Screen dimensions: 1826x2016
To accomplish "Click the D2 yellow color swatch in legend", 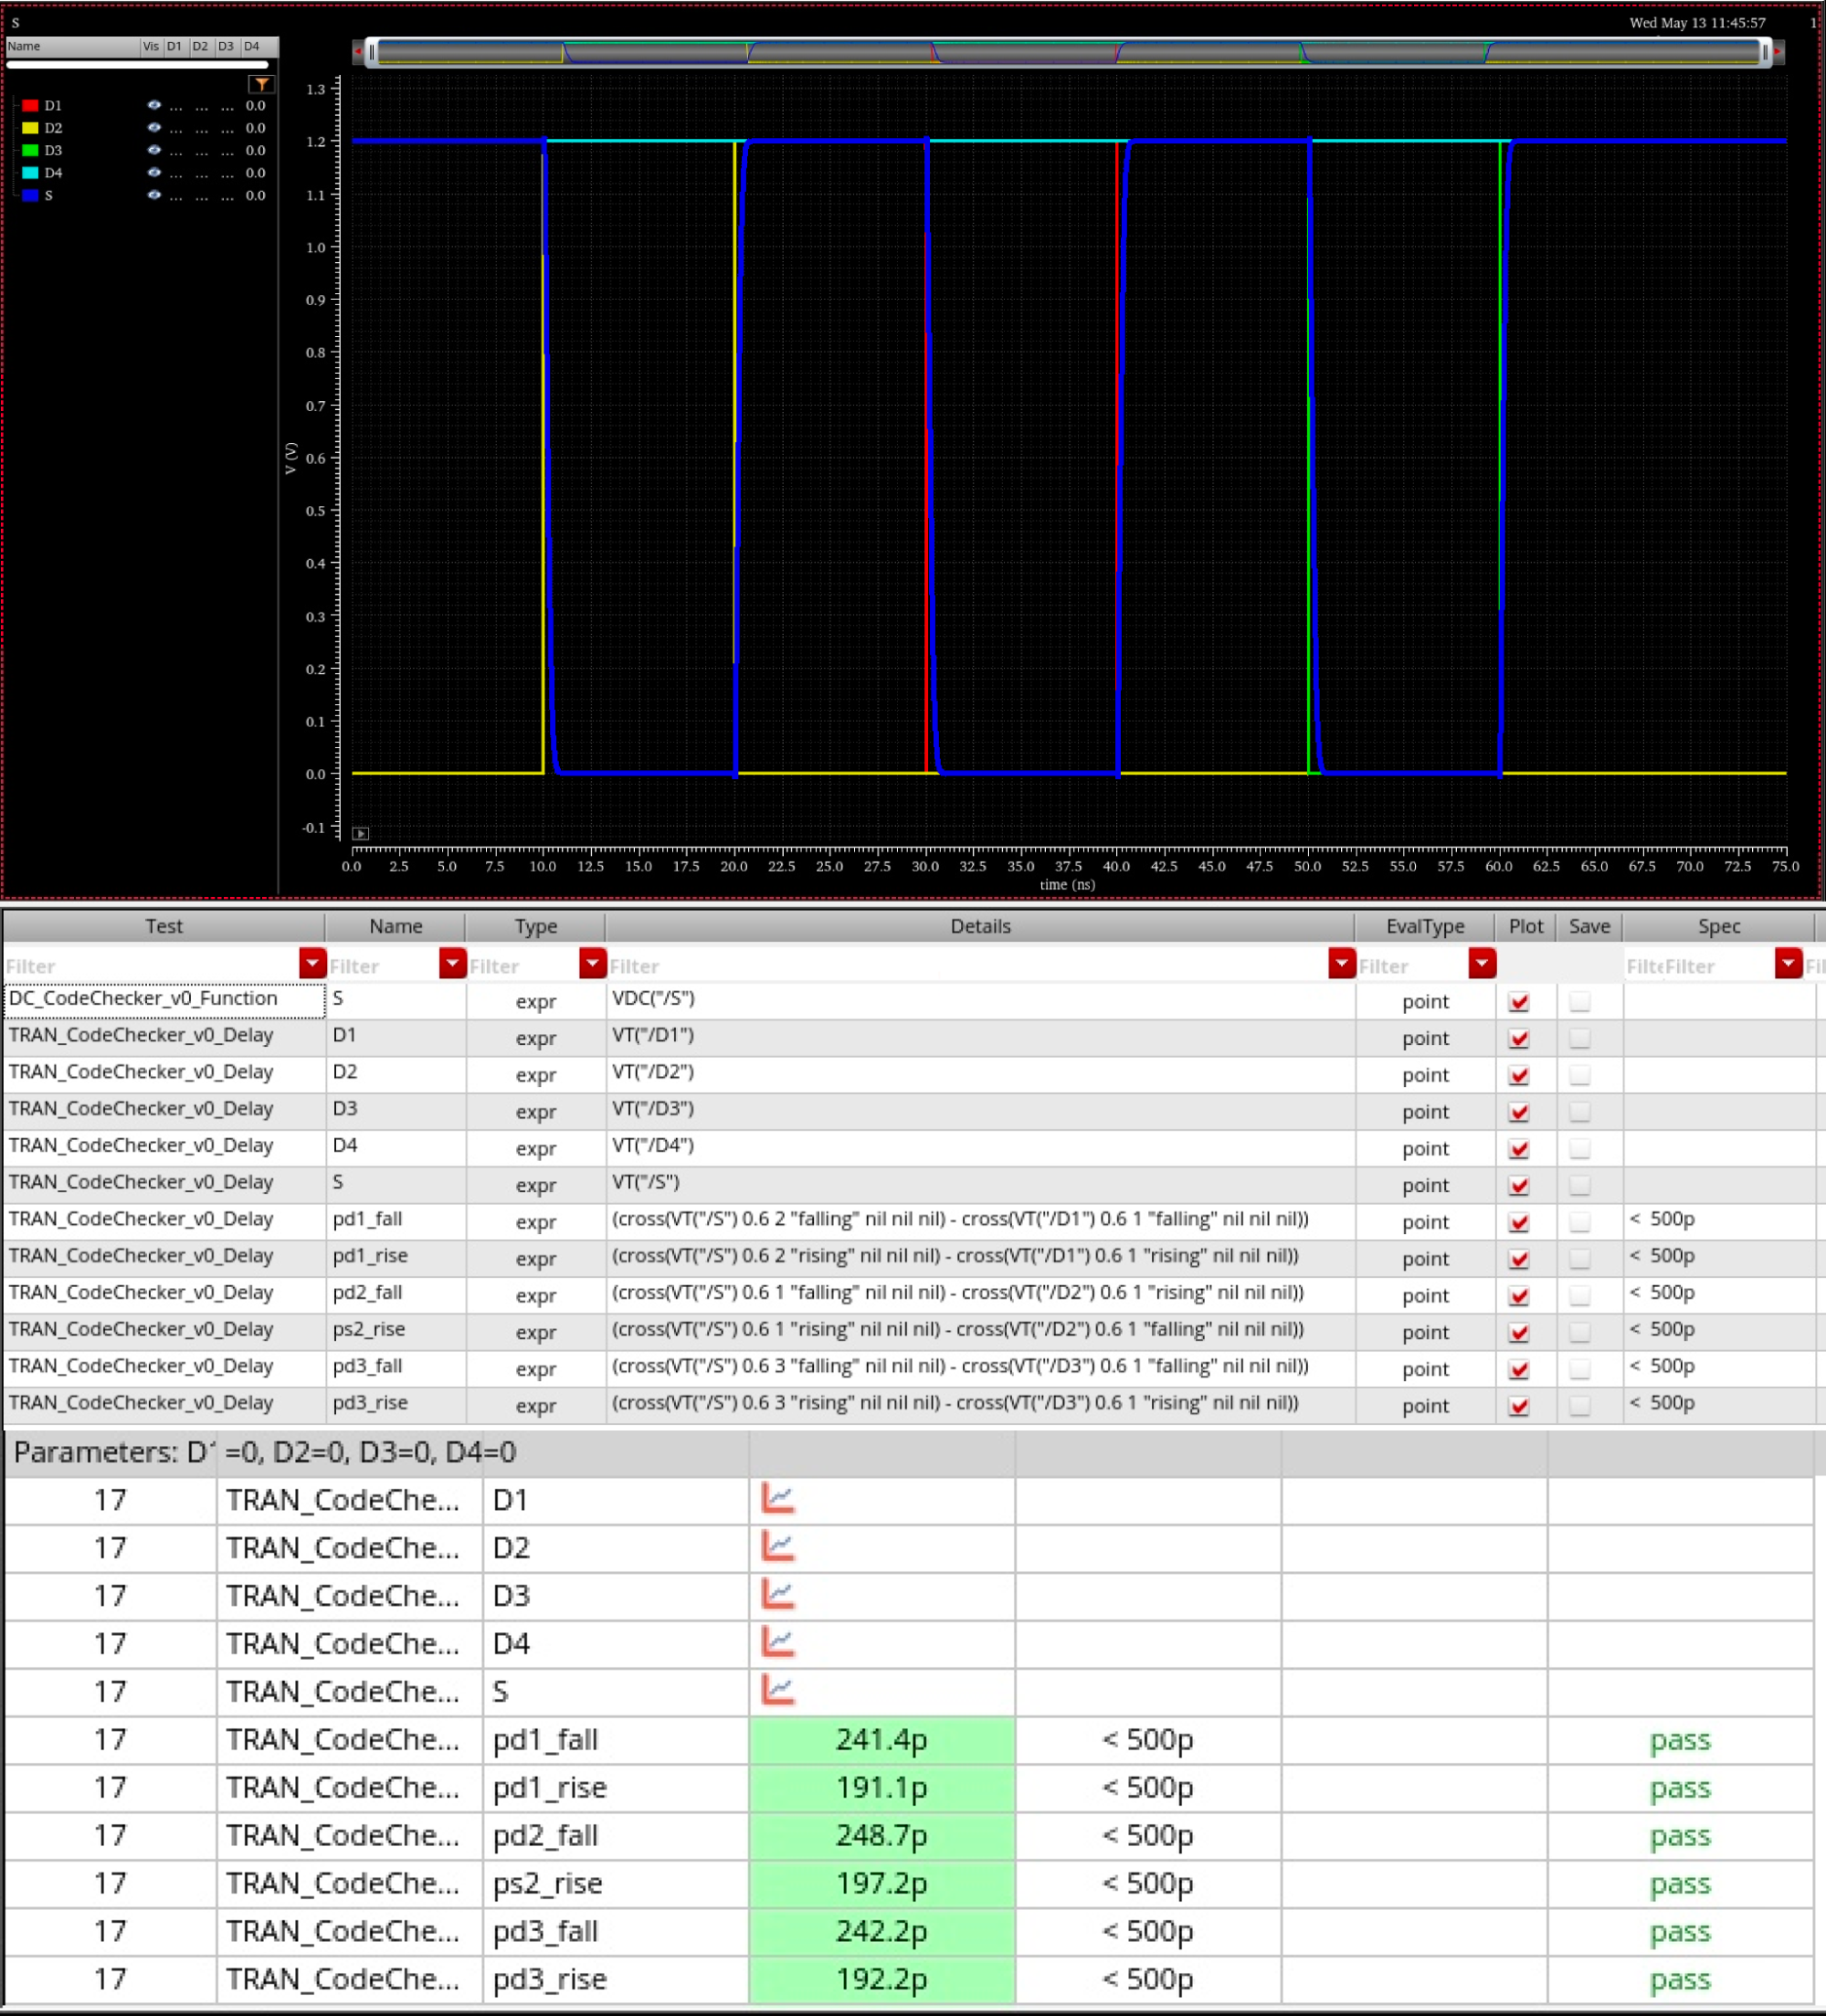I will pos(30,127).
